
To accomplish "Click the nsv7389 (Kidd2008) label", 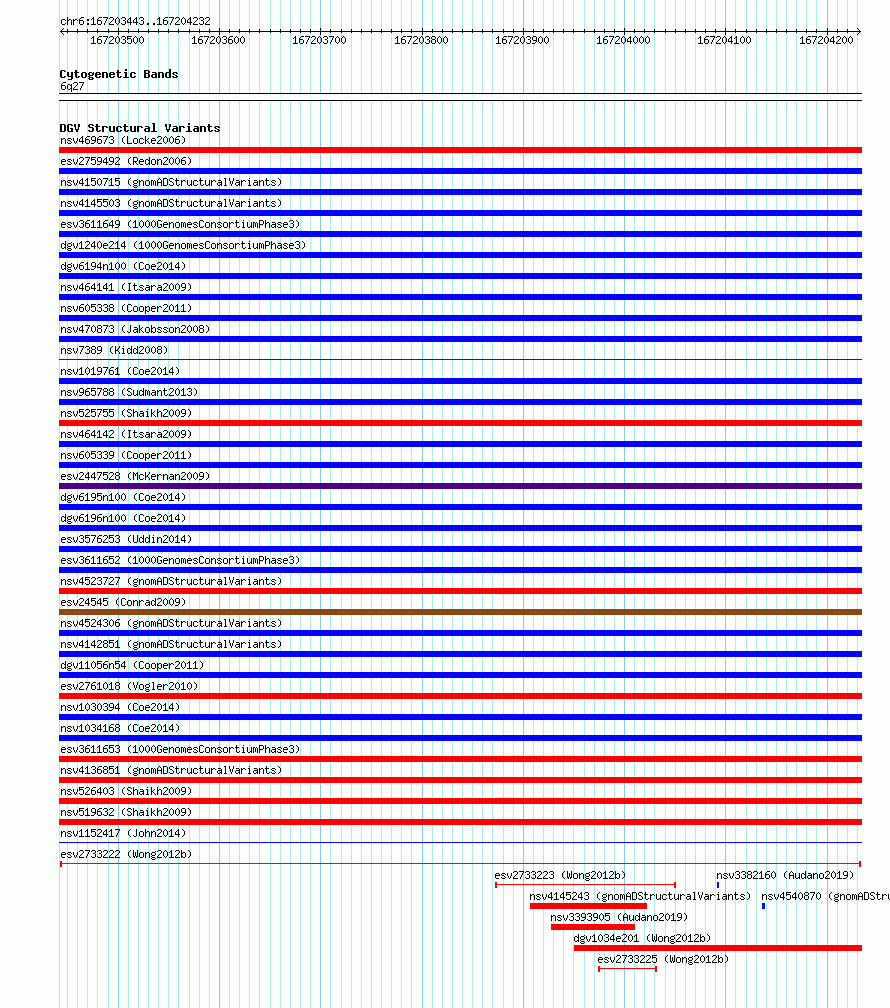I will tap(114, 350).
